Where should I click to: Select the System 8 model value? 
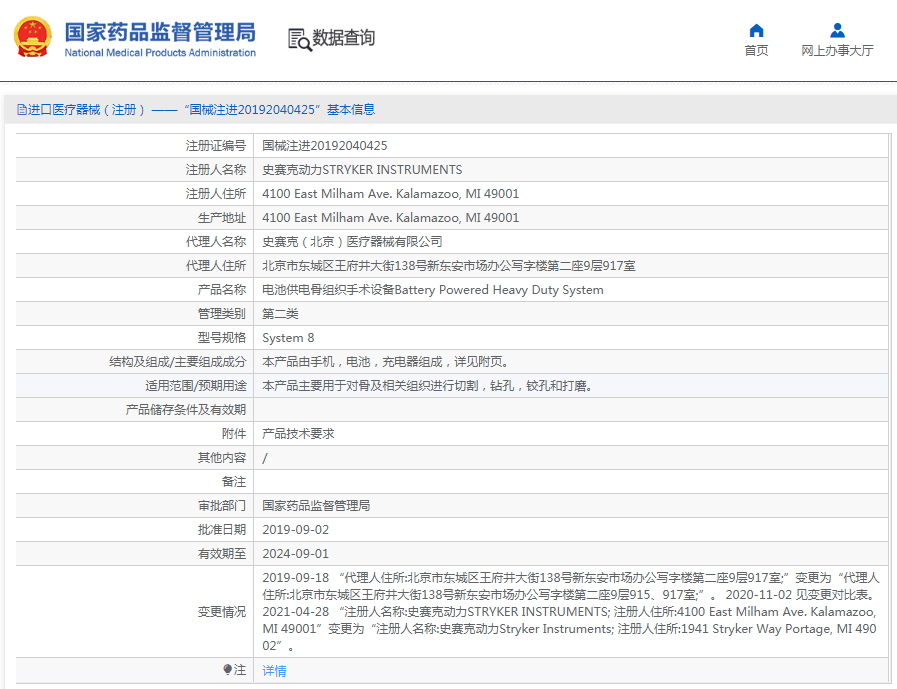pyautogui.click(x=288, y=338)
